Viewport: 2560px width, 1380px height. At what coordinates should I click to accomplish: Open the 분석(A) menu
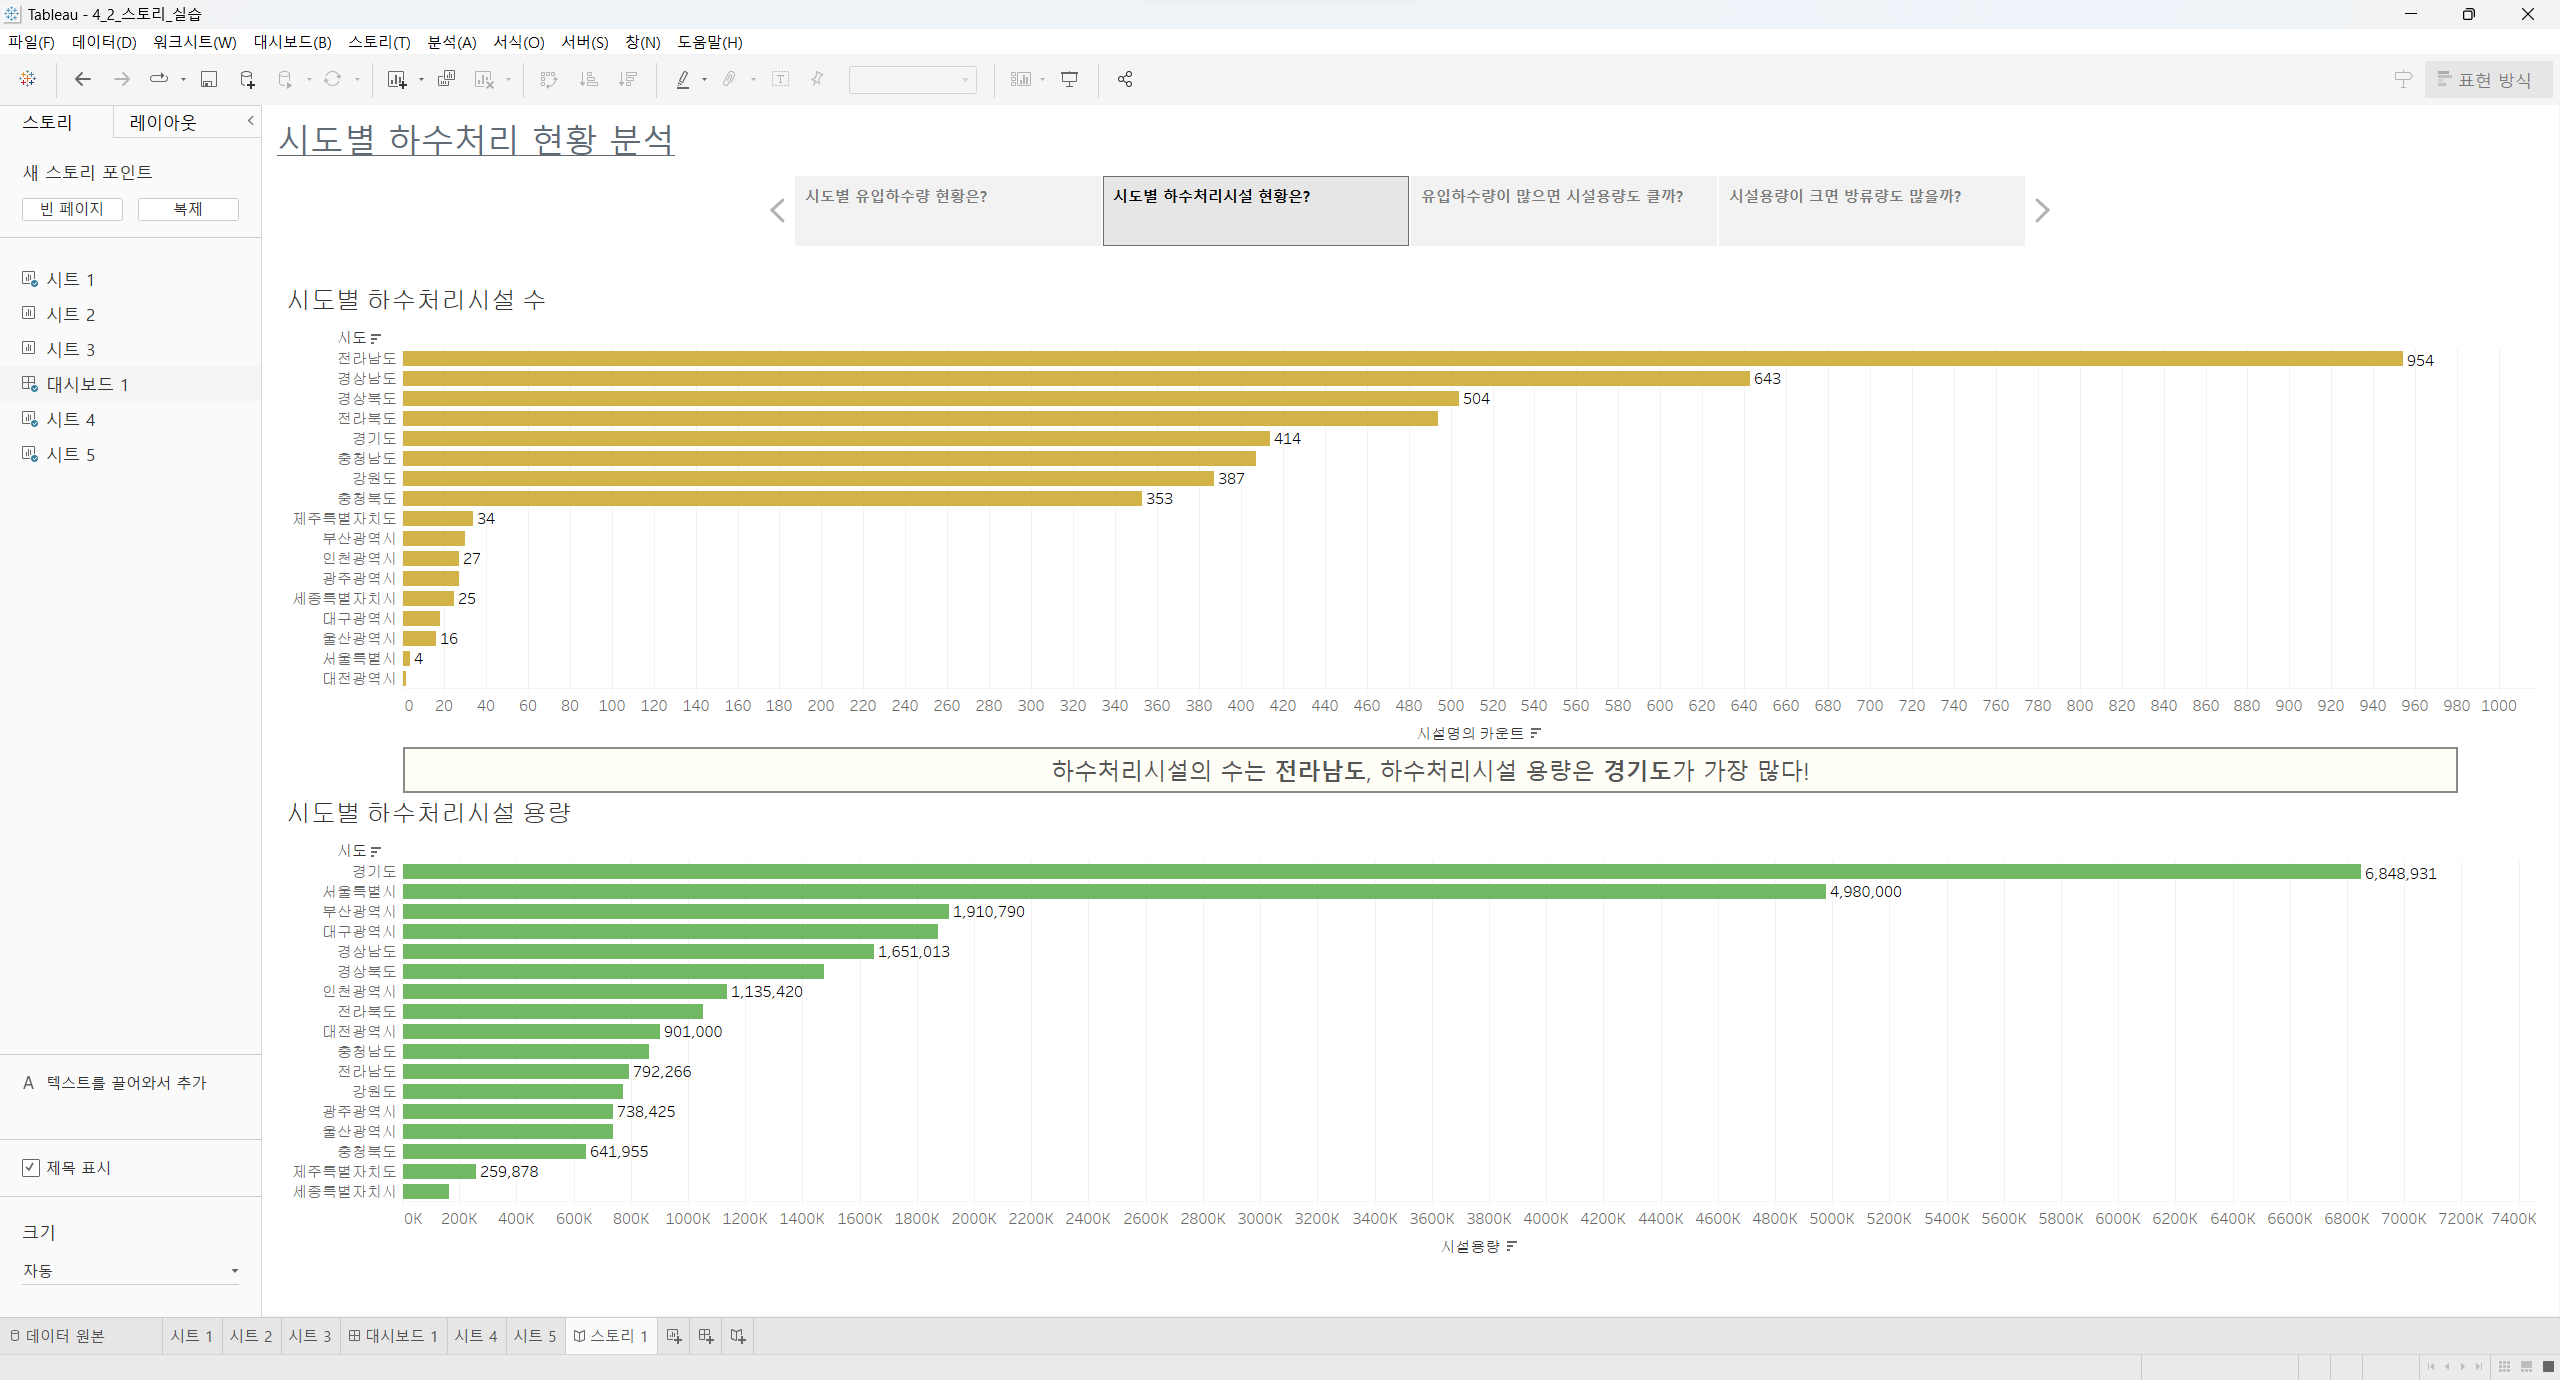(452, 42)
